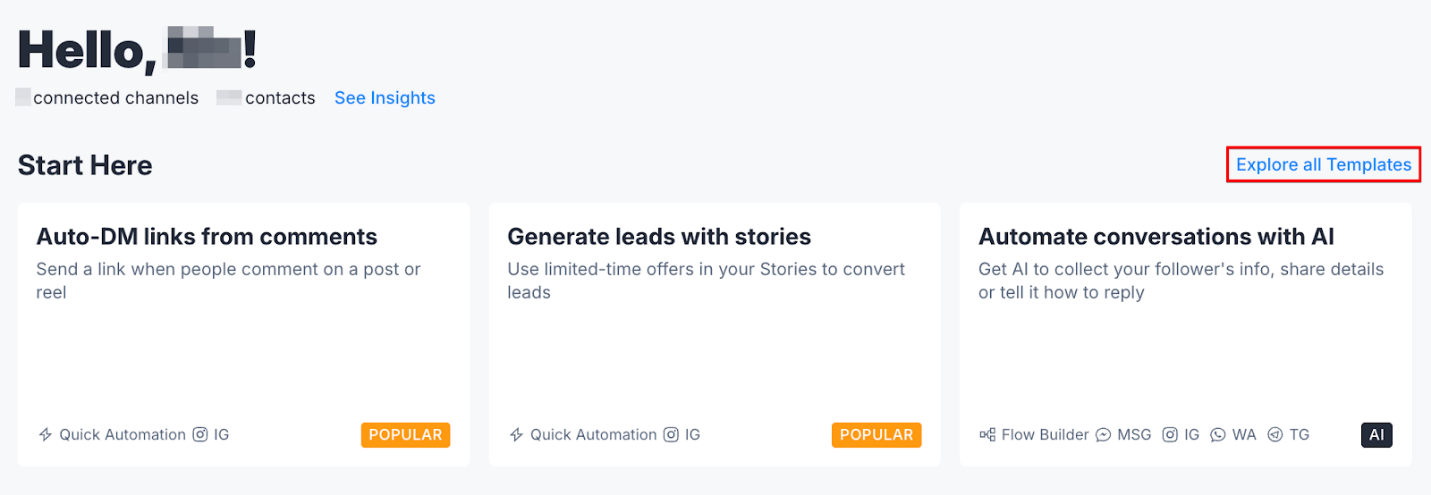The height and width of the screenshot is (495, 1431).
Task: Click the Start Here heading
Action: [x=85, y=165]
